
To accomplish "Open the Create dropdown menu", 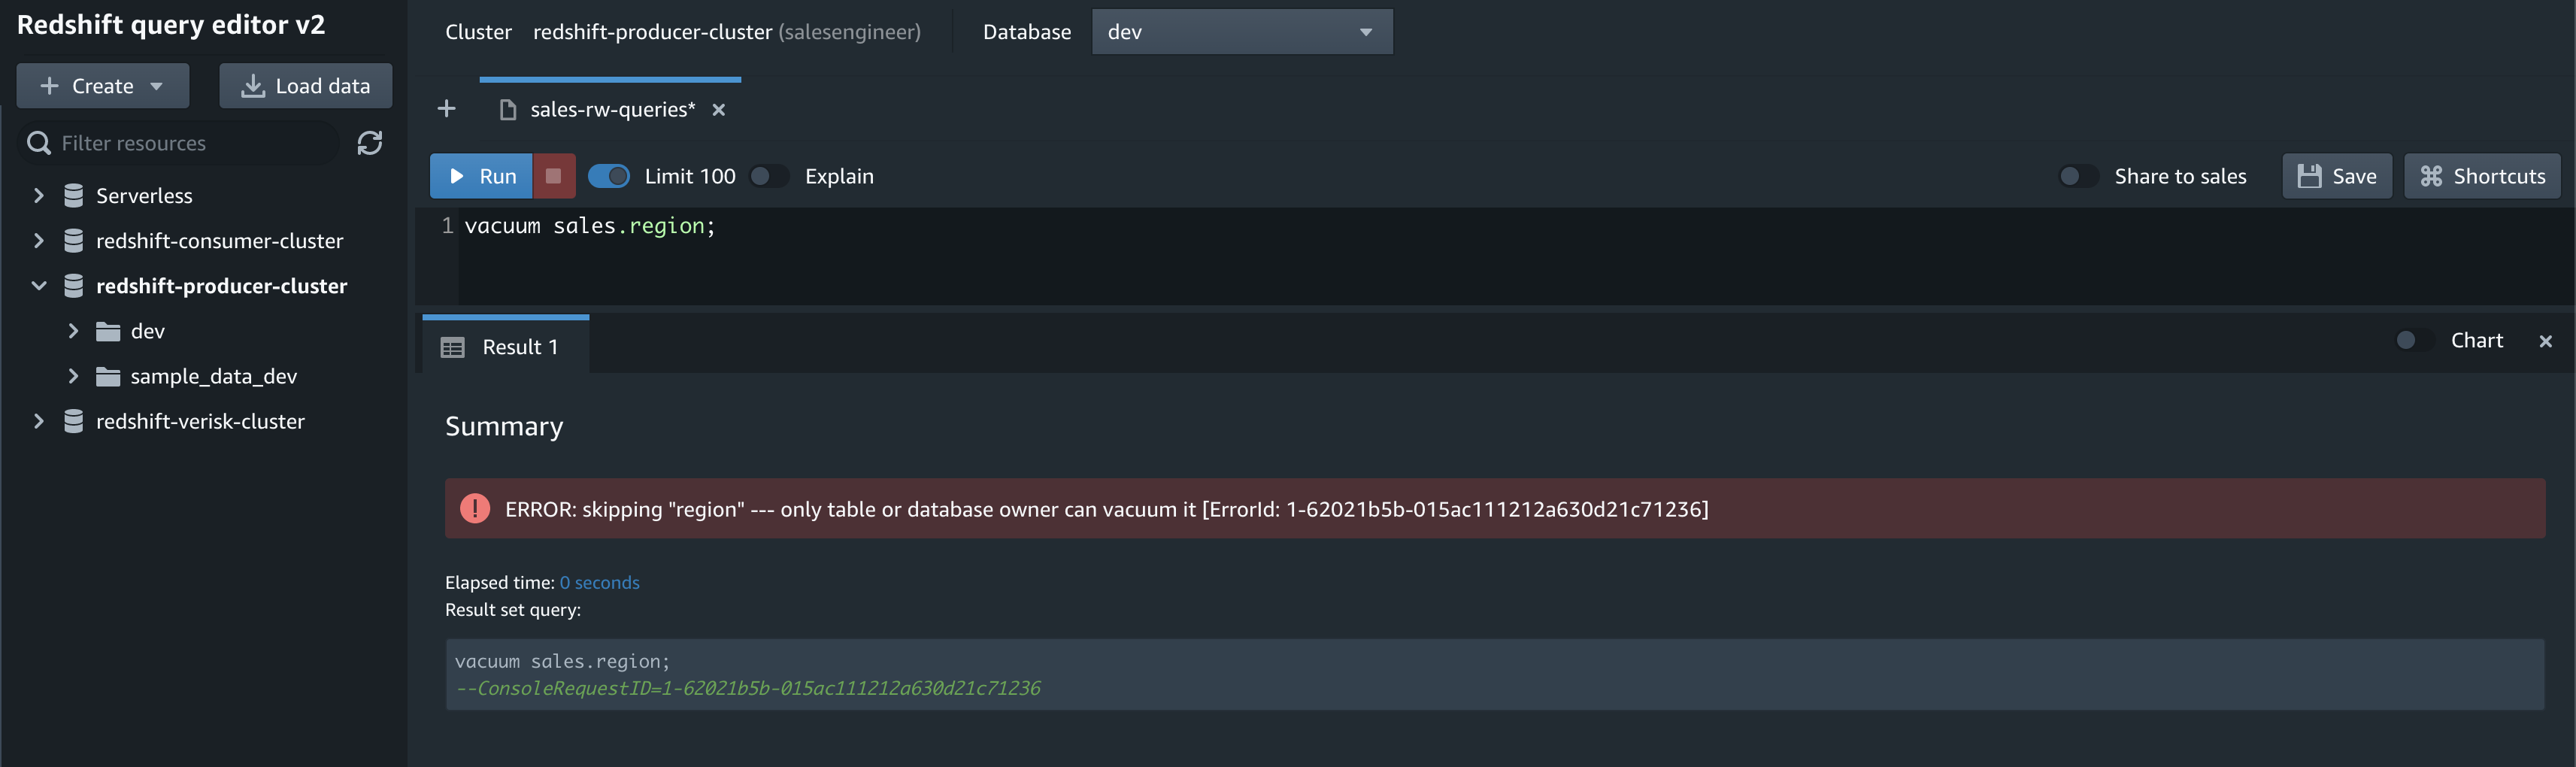I will [103, 86].
